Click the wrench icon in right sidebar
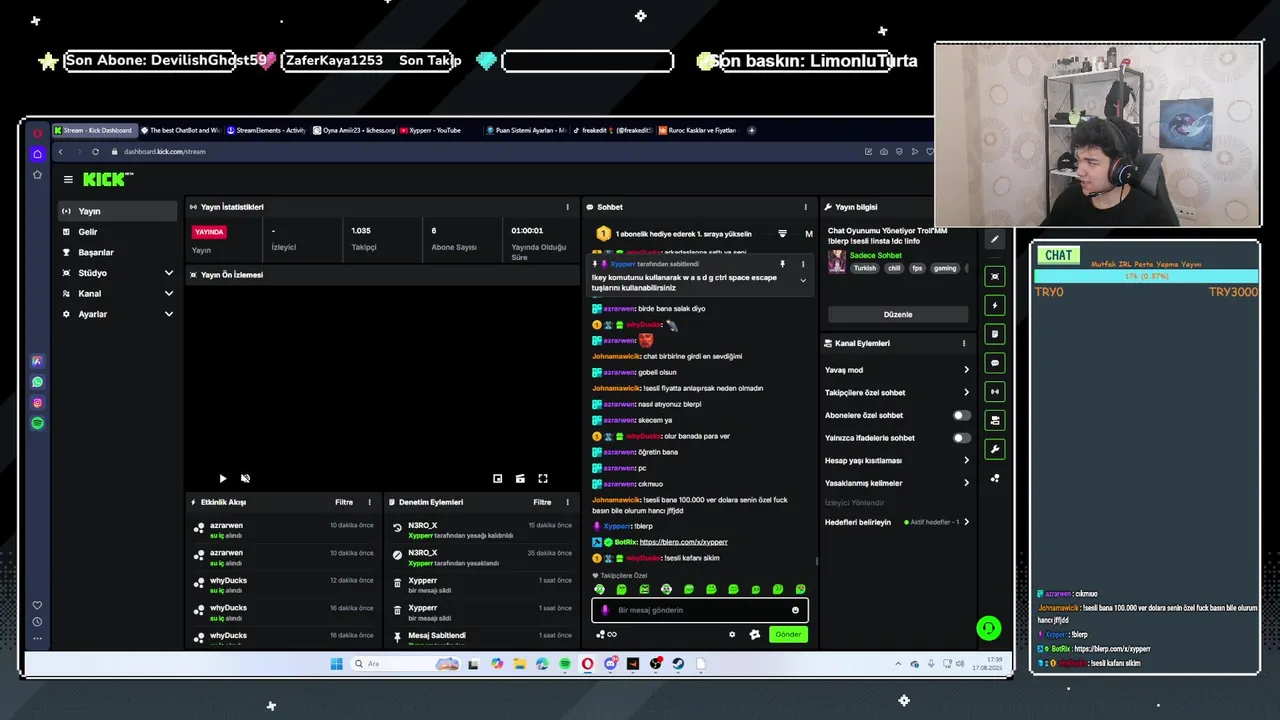This screenshot has height=720, width=1280. 994,449
